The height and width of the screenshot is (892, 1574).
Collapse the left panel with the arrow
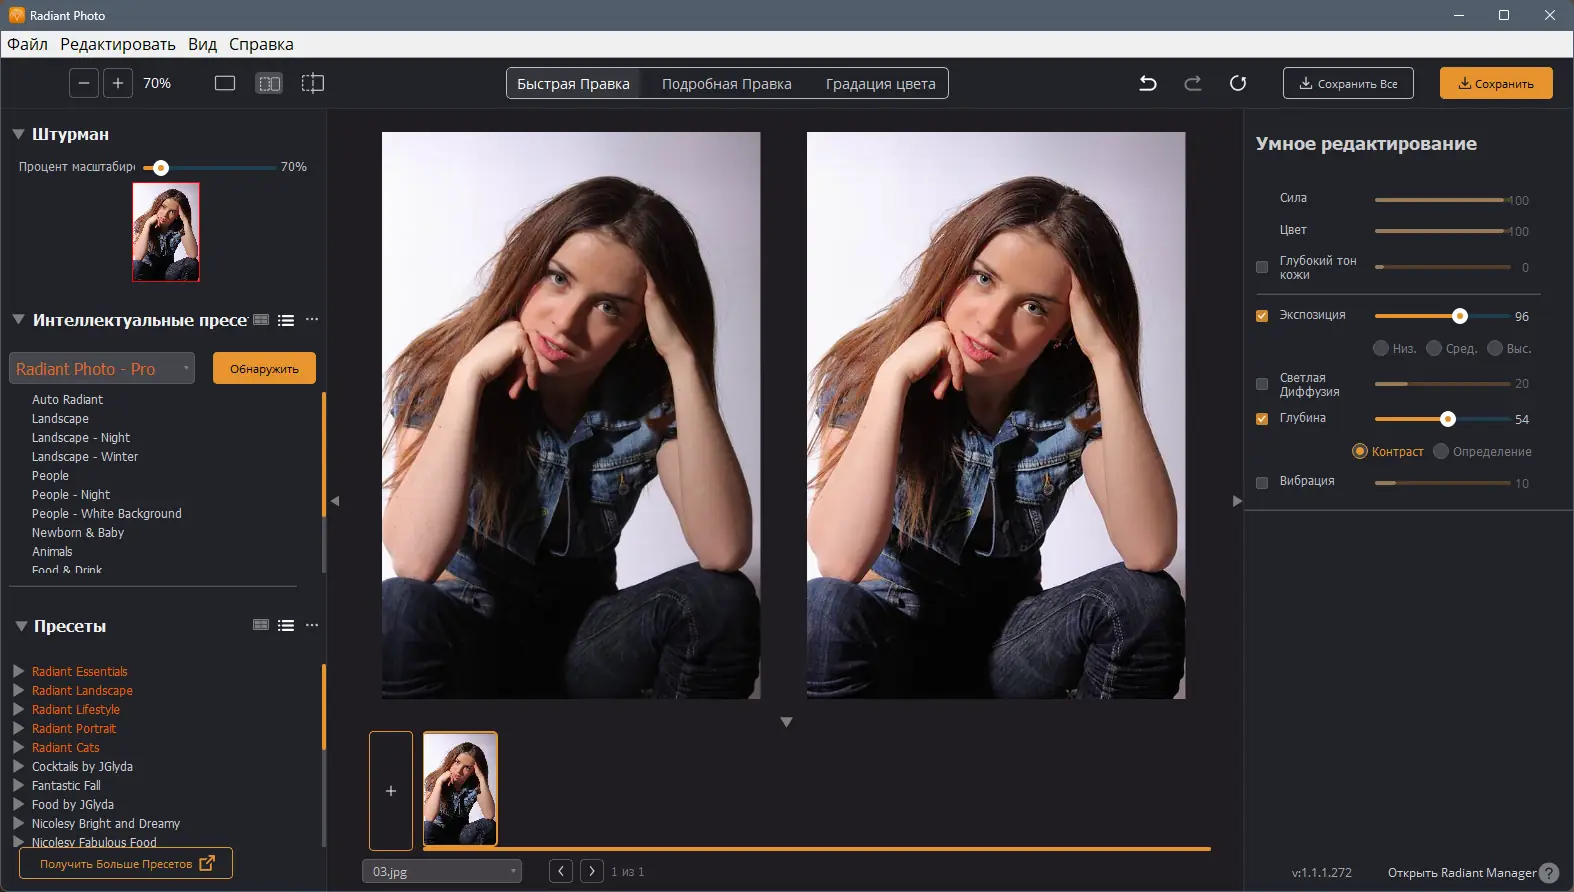(x=335, y=501)
